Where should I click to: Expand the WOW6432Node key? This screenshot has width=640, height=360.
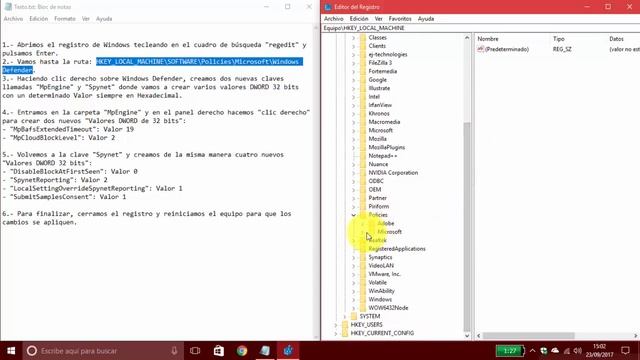click(353, 308)
